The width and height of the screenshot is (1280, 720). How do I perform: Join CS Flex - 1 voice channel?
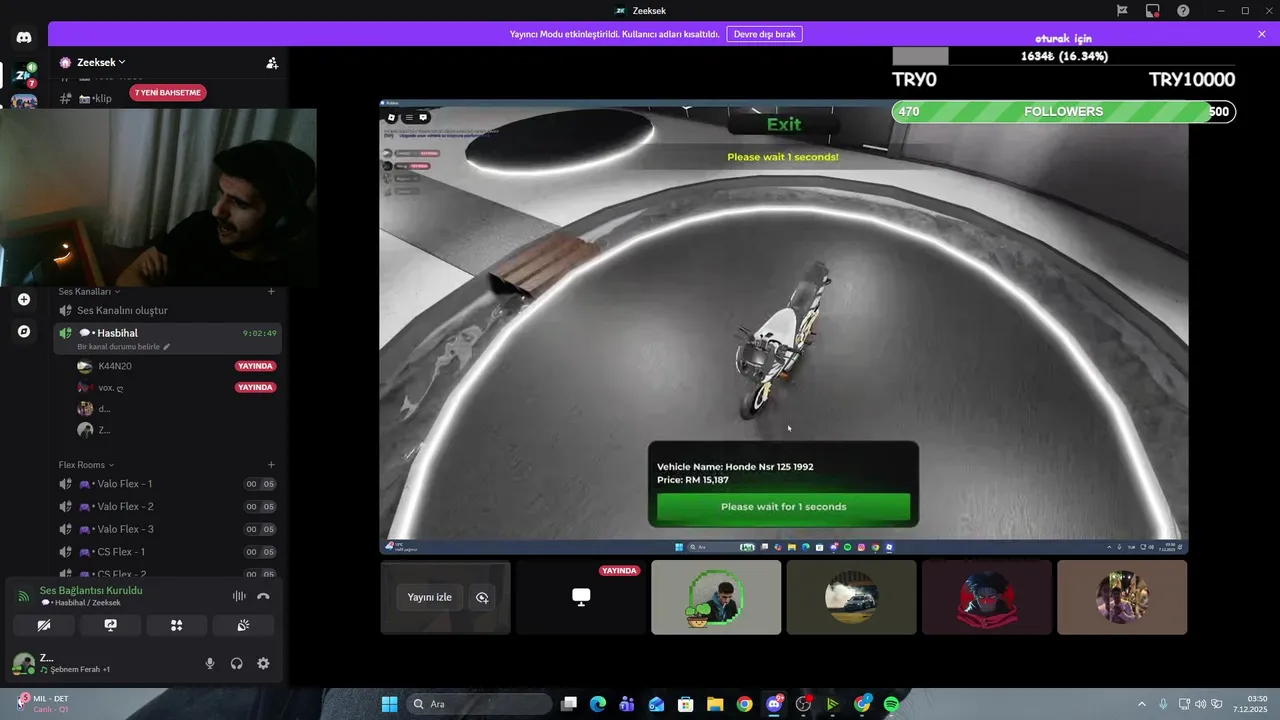167,552
